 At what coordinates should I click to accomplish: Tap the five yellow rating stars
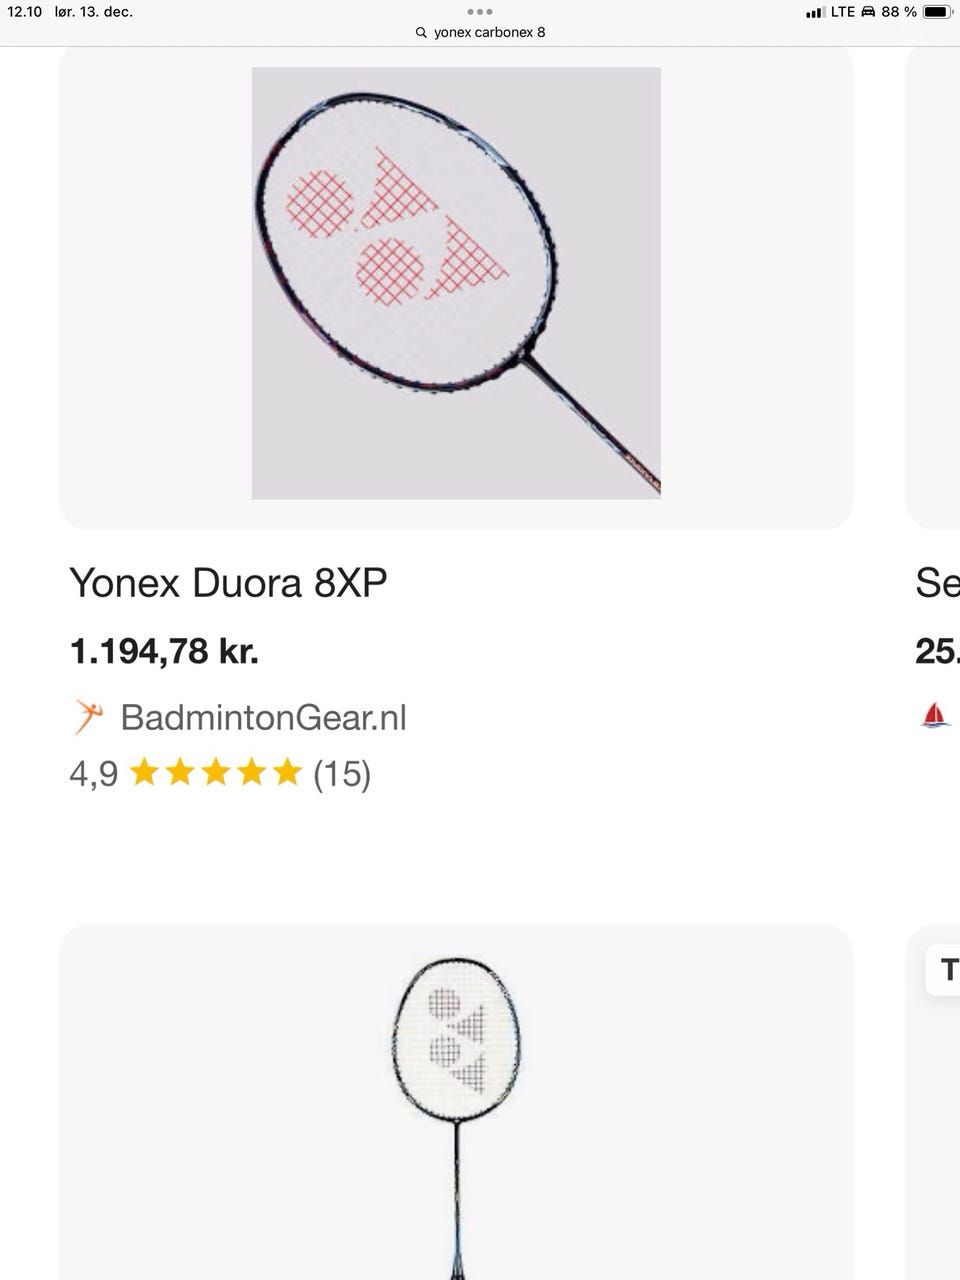(x=215, y=772)
